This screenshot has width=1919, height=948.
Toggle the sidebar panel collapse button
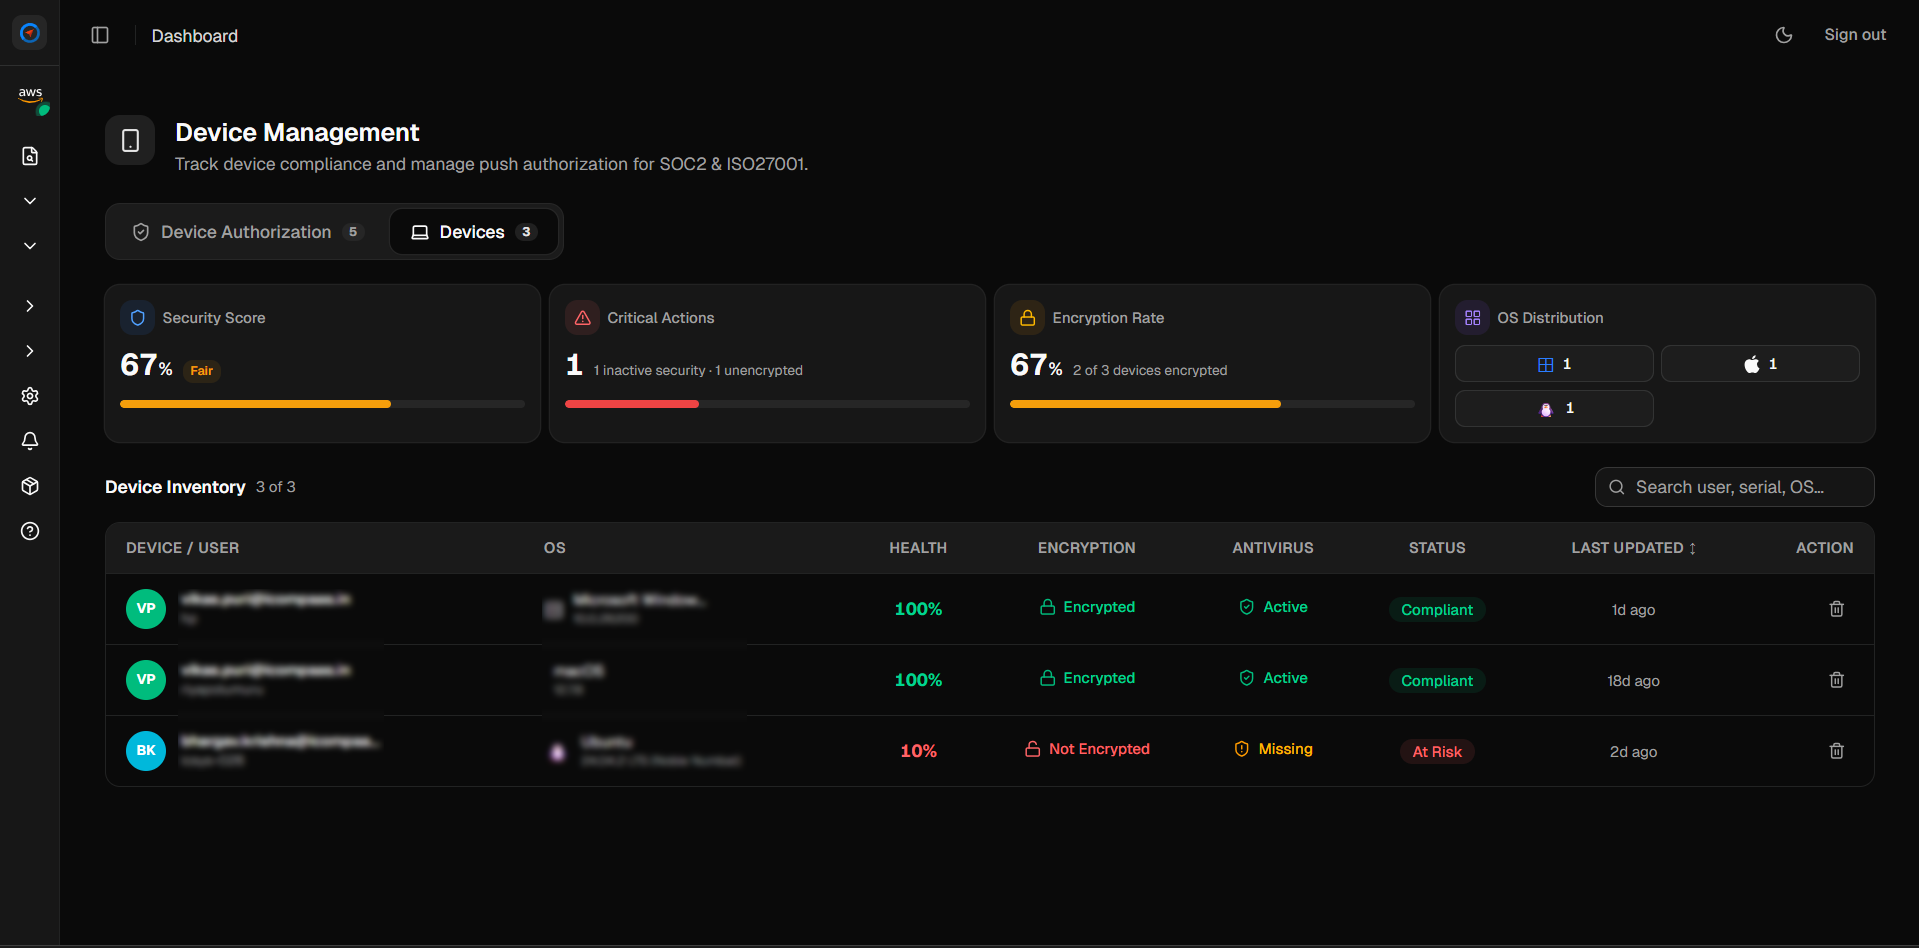(x=100, y=35)
